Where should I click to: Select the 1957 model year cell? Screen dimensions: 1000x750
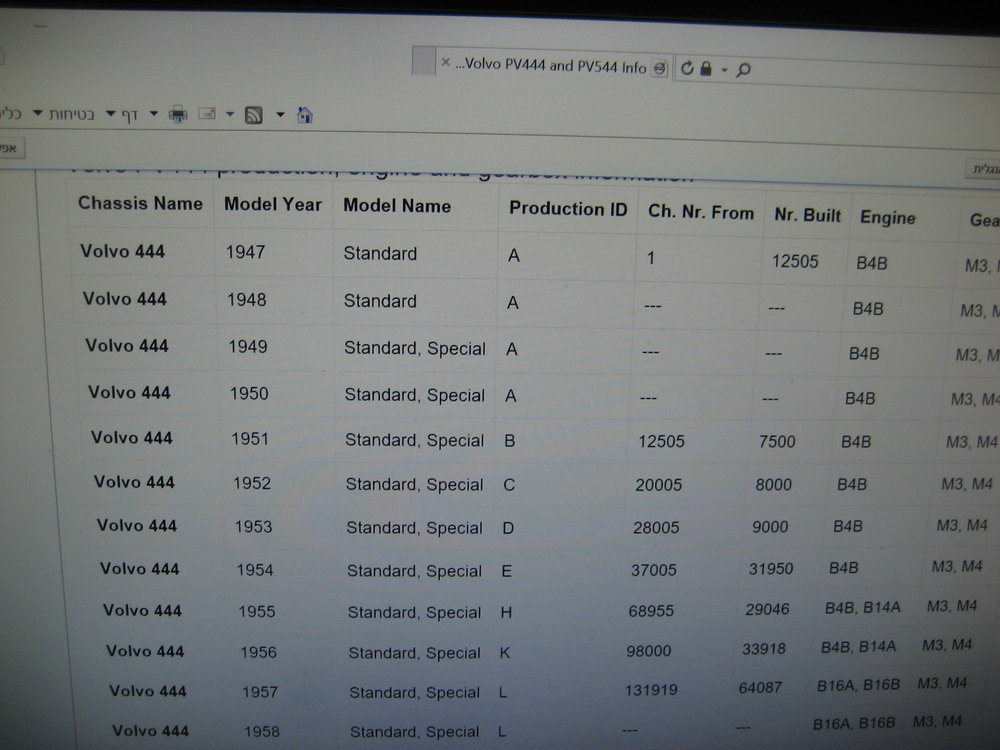point(260,691)
